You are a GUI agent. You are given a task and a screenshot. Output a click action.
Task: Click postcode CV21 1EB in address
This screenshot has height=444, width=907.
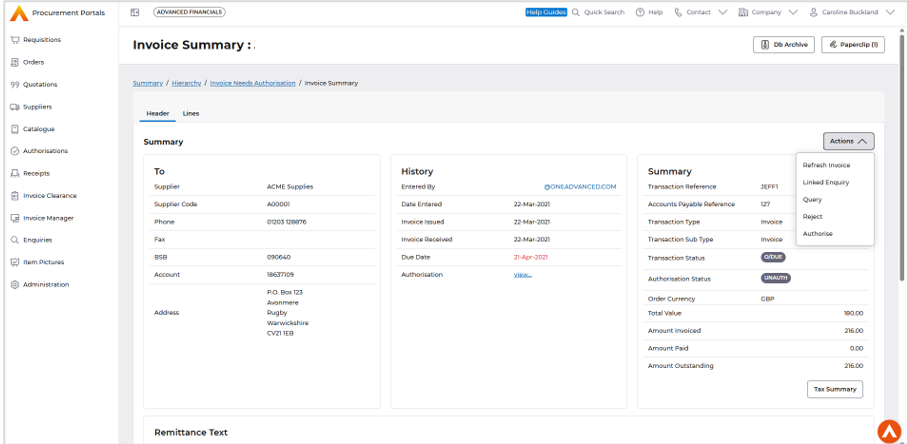click(x=280, y=333)
